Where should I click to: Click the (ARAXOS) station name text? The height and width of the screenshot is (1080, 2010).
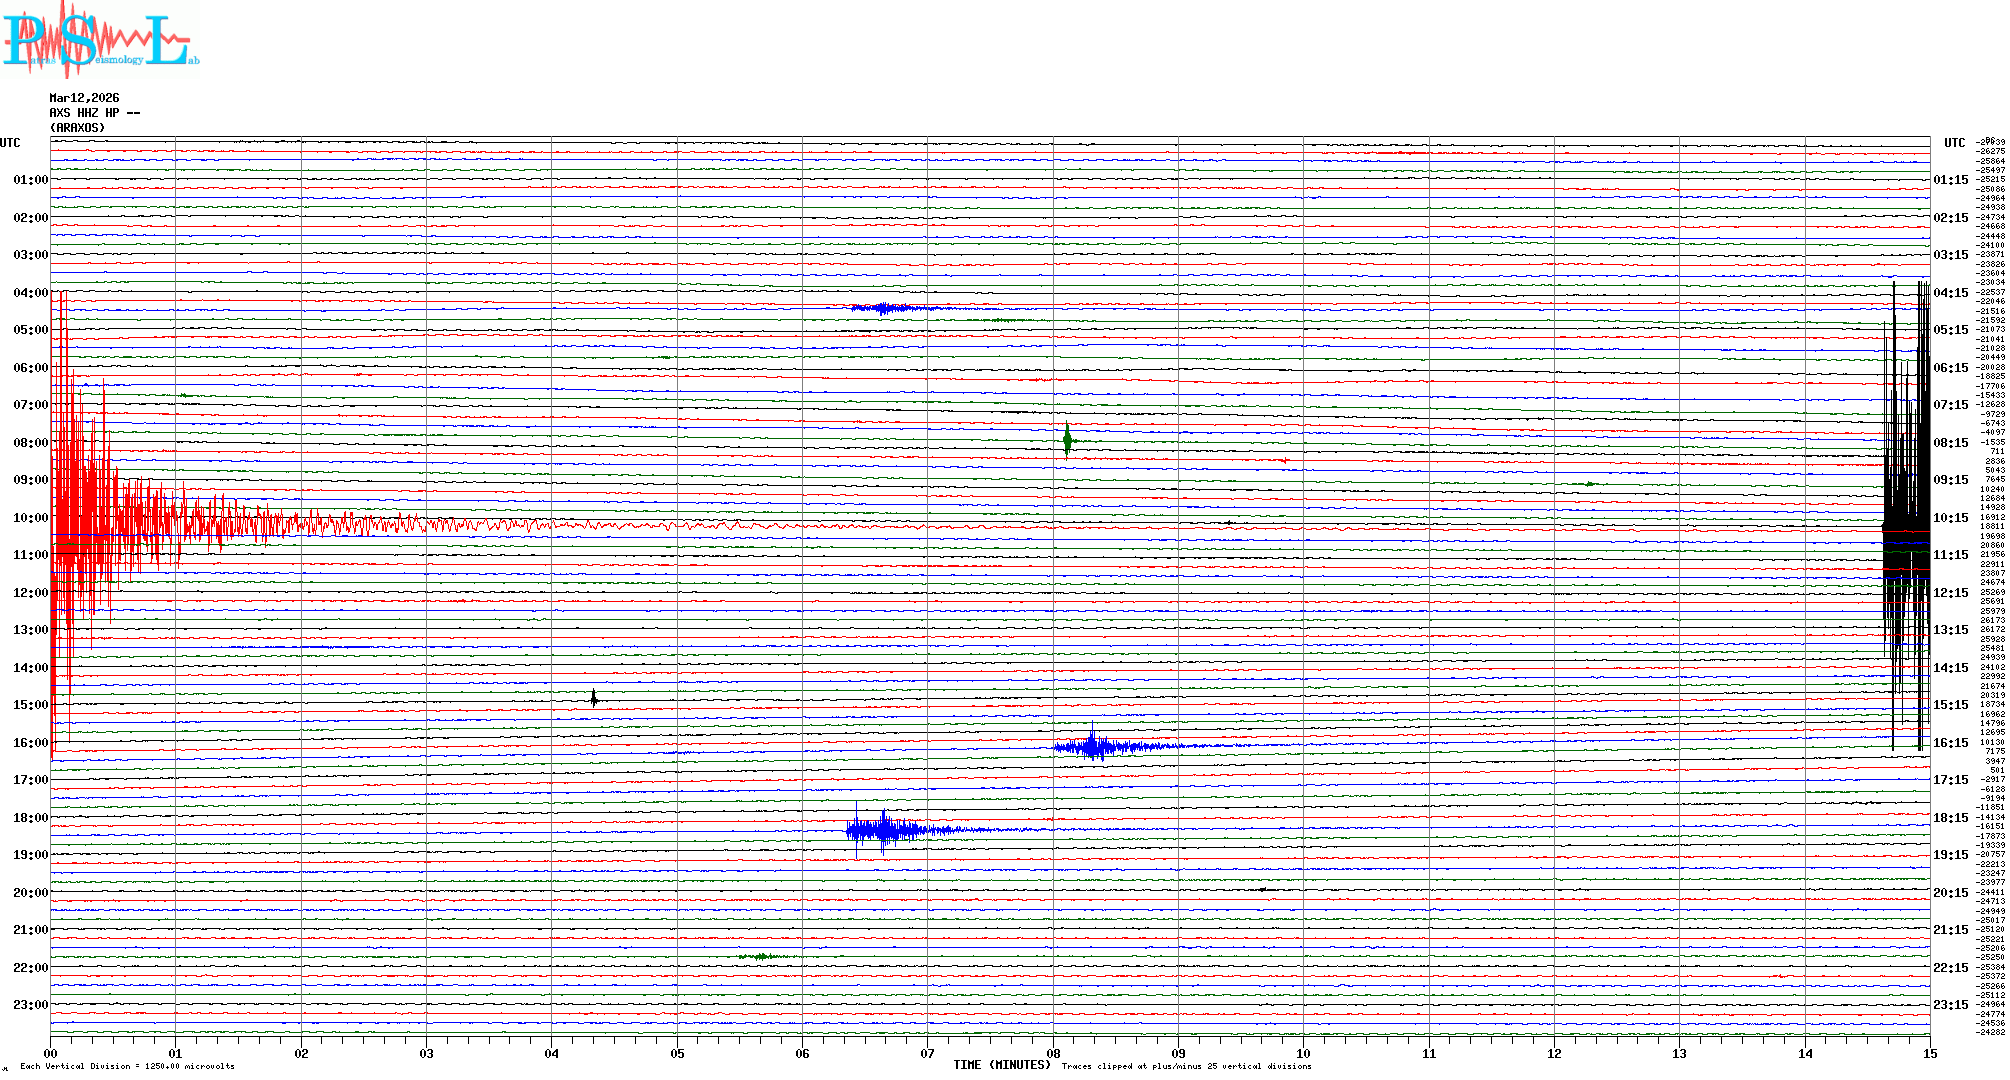[77, 128]
